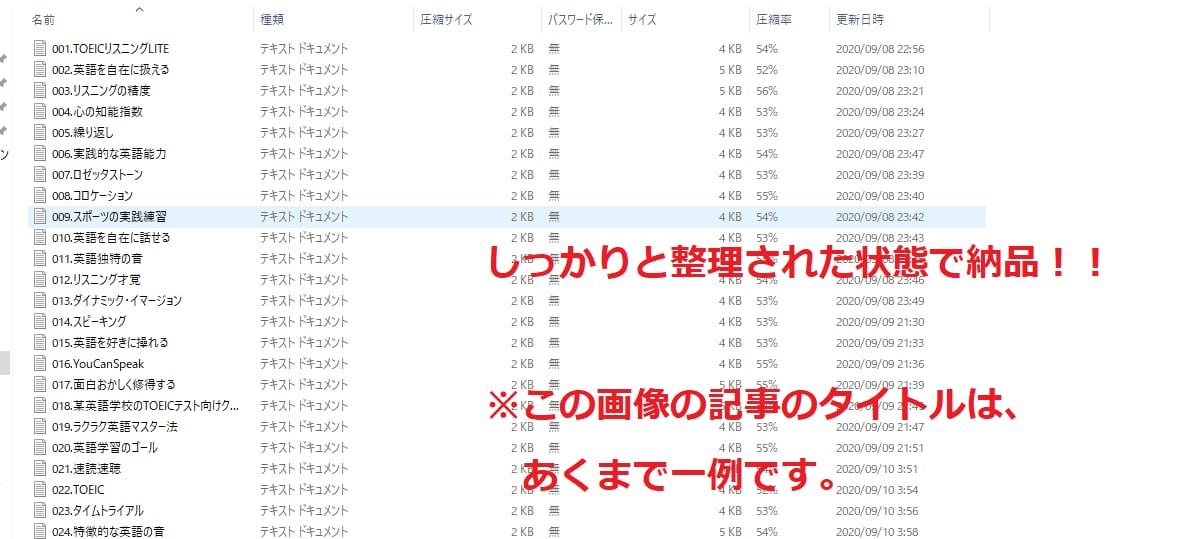Screen dimensions: 1195x539
Task: Click the file icon of 016.YouCanSpeak
Action: point(40,364)
